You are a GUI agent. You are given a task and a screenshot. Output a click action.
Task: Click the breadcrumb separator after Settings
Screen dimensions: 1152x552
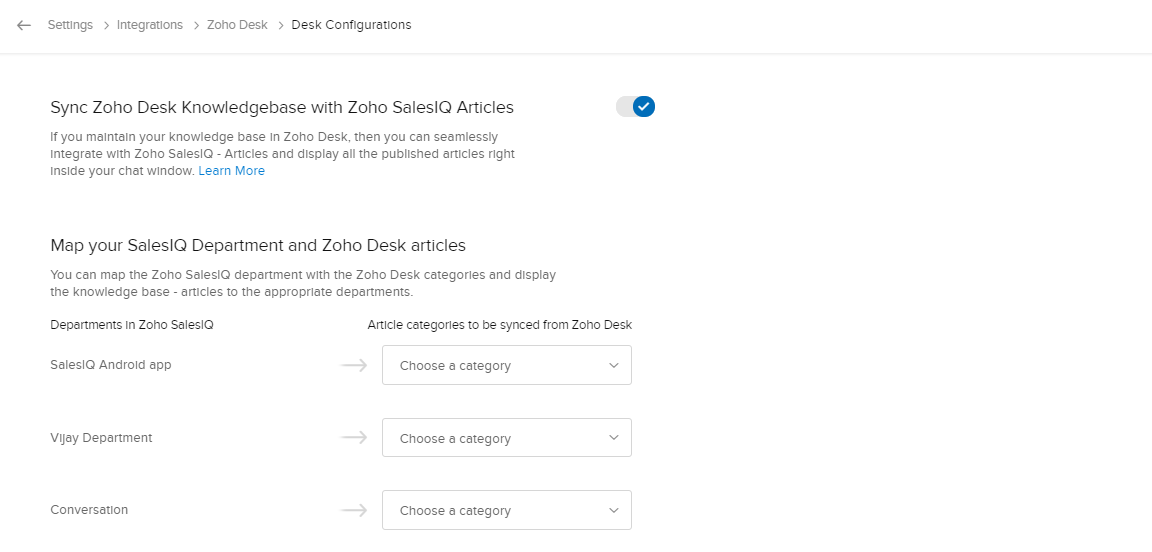(x=105, y=25)
